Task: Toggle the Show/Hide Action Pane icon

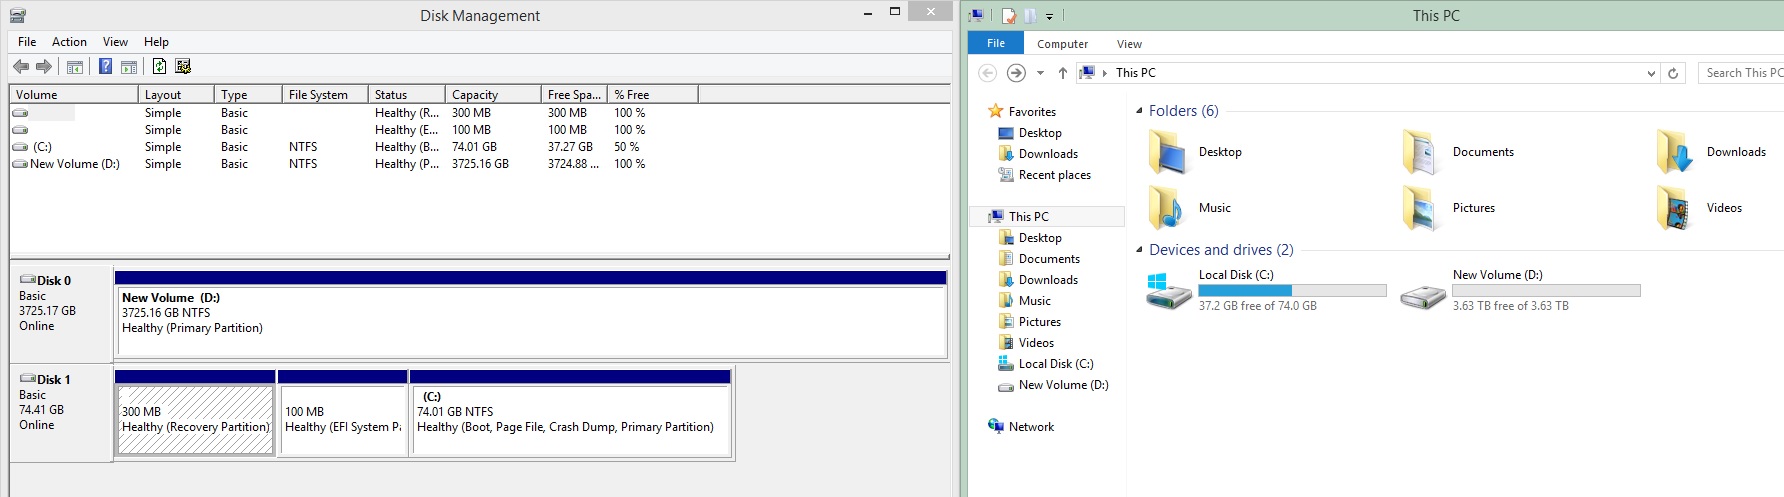Action: [x=129, y=67]
